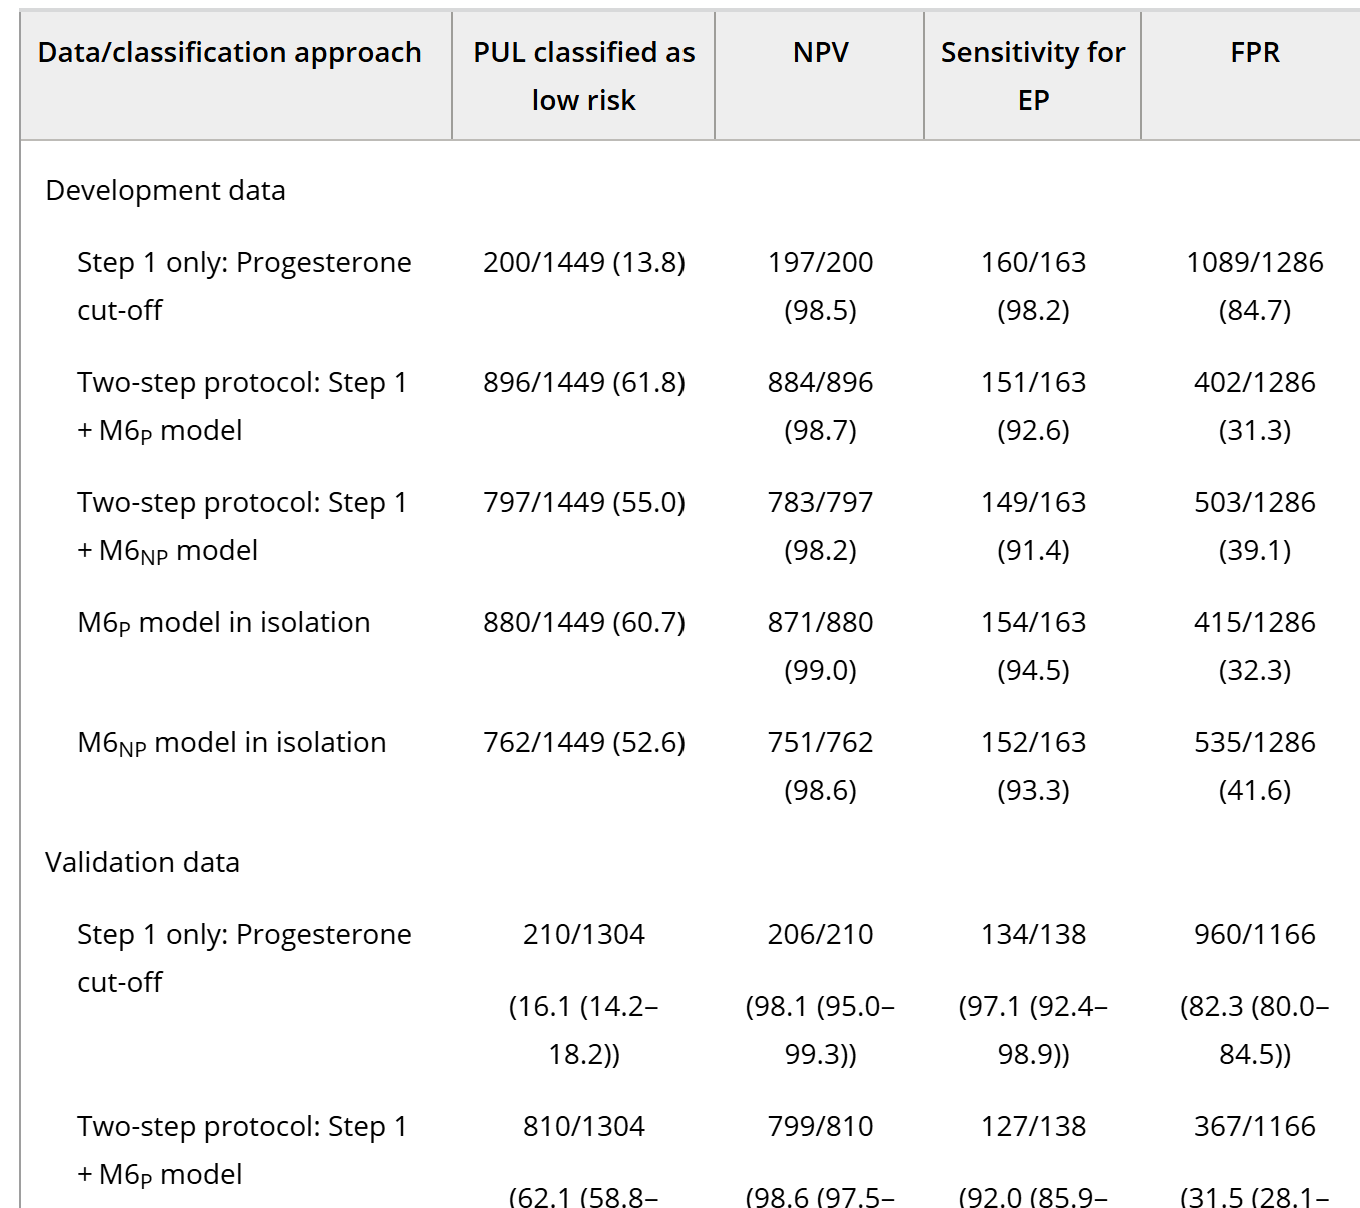This screenshot has width=1360, height=1208.
Task: Select the NPV column header
Action: 820,53
